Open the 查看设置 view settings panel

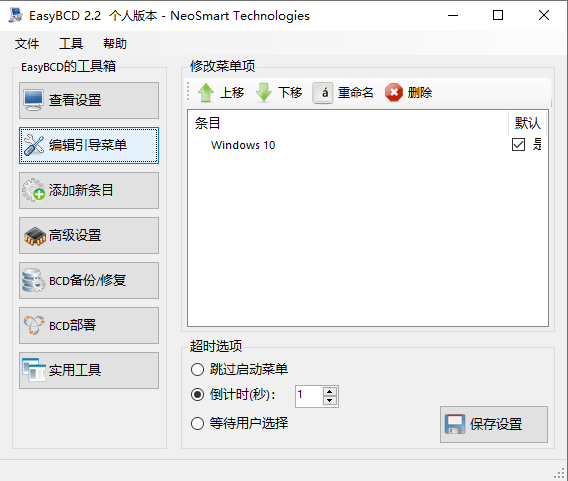click(89, 100)
